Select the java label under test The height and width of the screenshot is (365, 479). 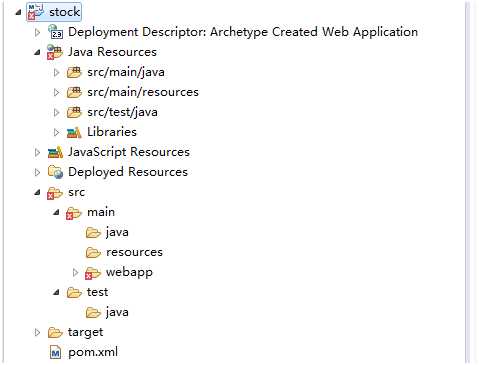click(117, 312)
